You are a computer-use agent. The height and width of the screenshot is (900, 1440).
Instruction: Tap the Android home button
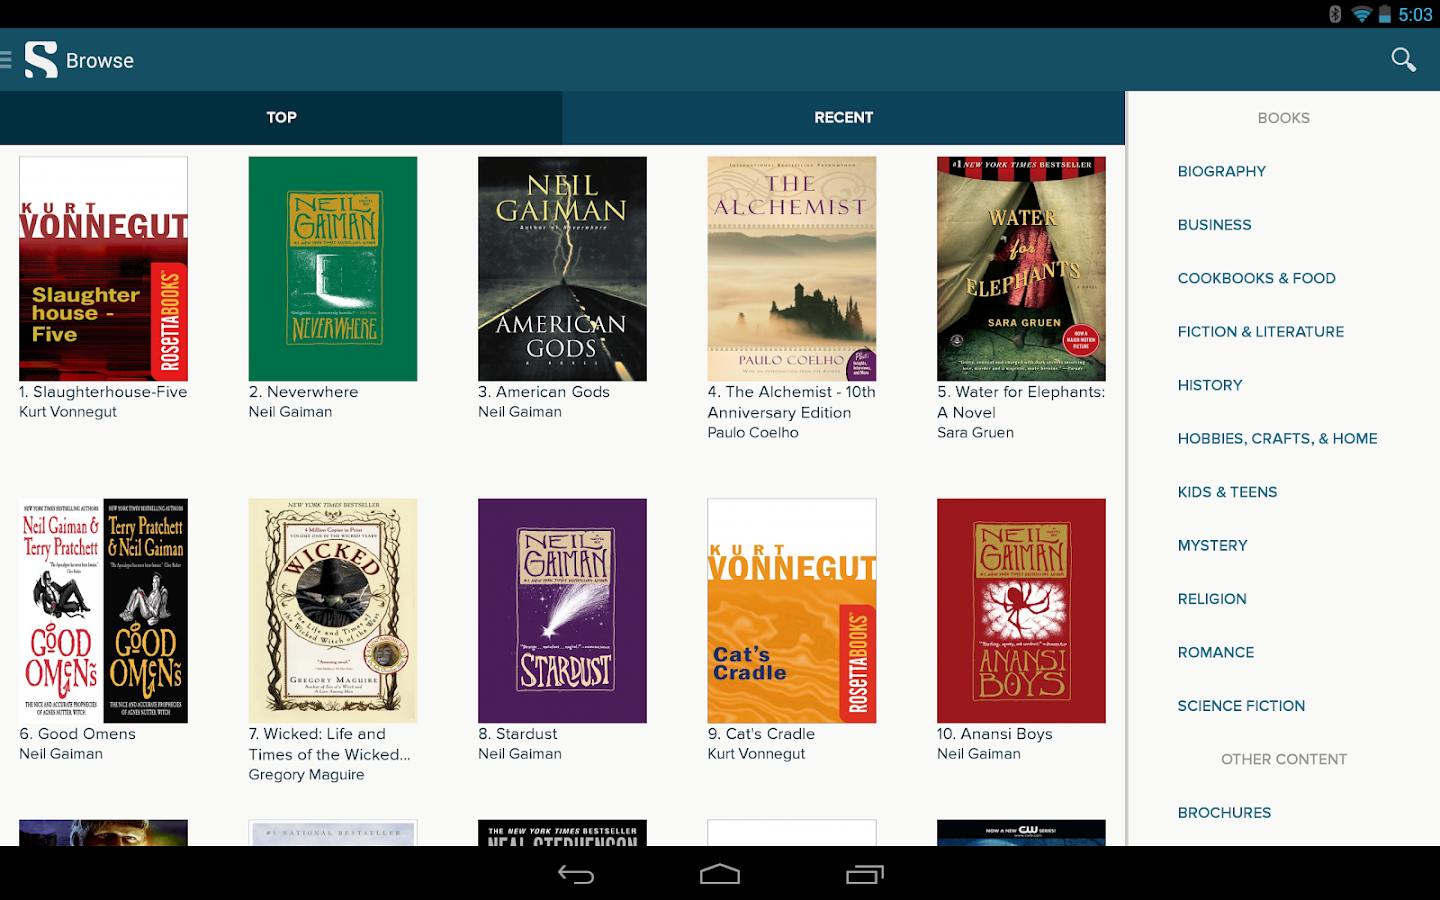720,875
